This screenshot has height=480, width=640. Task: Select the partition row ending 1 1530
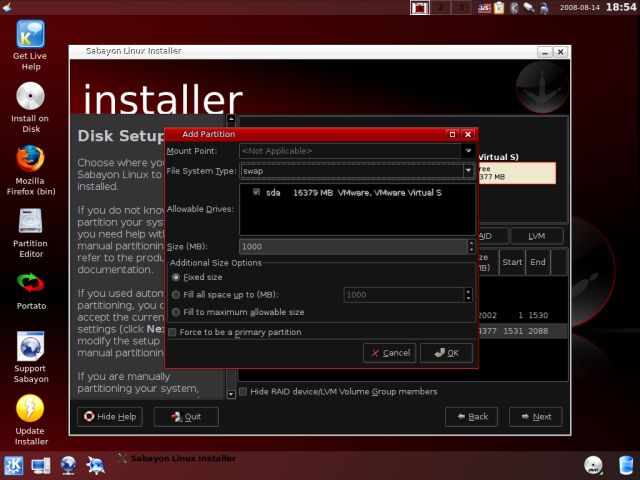point(522,315)
